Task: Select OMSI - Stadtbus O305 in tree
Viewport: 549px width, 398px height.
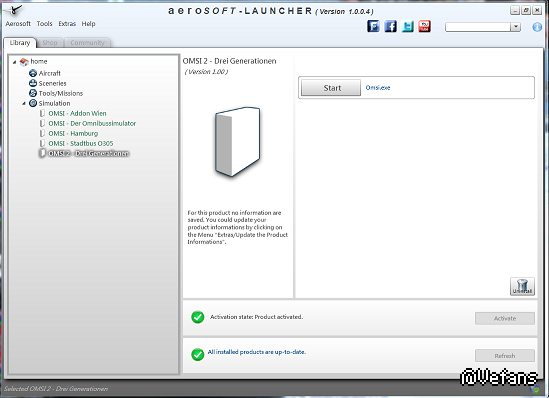Action: [81, 144]
